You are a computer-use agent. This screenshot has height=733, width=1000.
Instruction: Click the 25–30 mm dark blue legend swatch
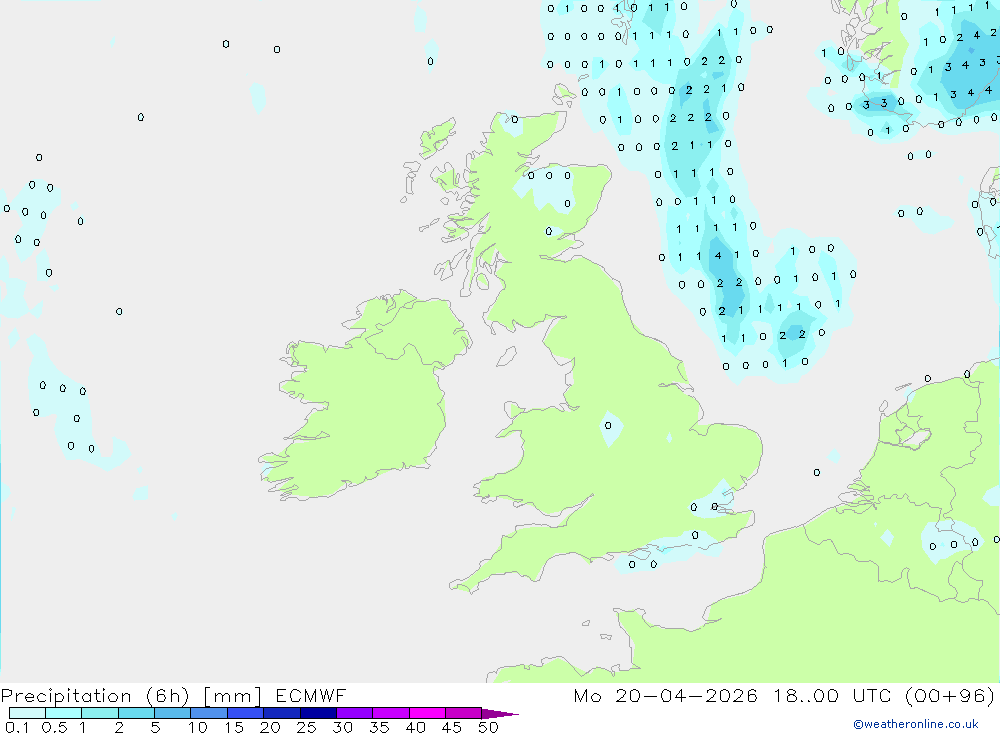[x=318, y=713]
